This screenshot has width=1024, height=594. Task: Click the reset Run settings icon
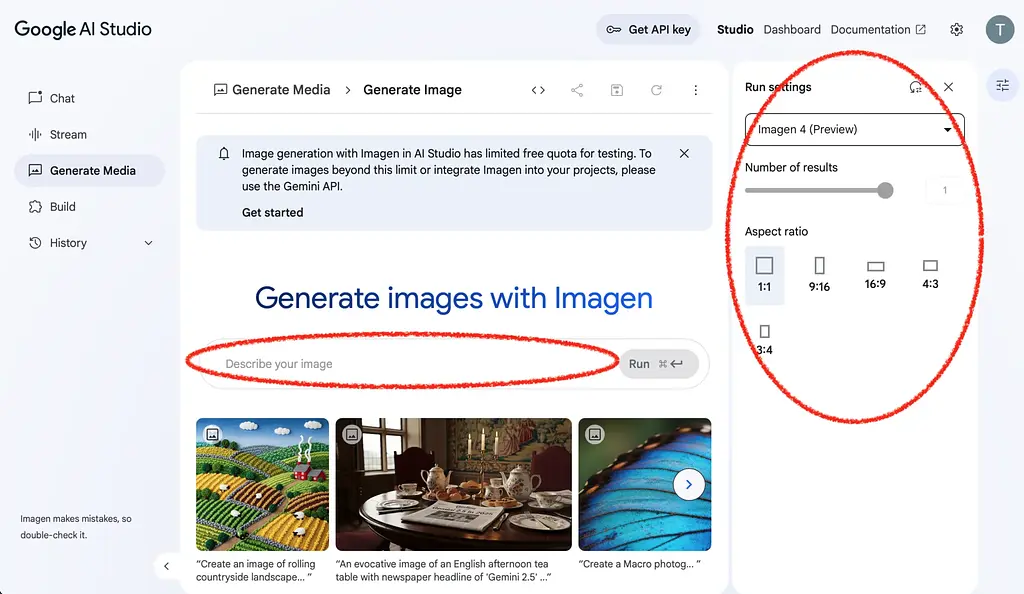[915, 87]
